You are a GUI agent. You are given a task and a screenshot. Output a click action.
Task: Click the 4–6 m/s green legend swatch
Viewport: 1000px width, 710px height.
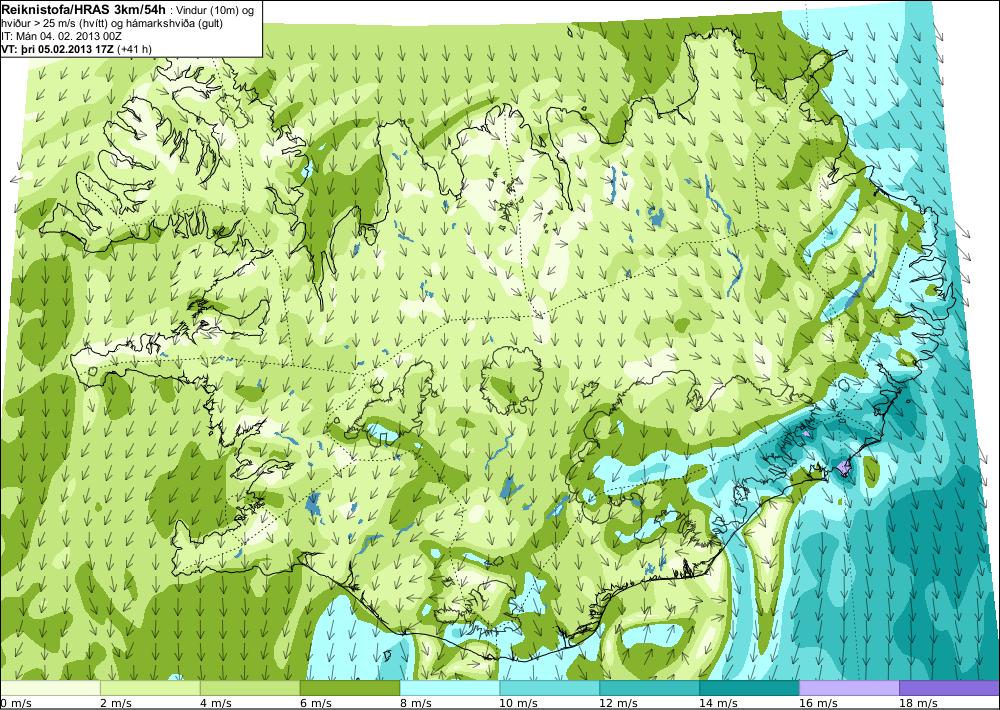tap(250, 688)
